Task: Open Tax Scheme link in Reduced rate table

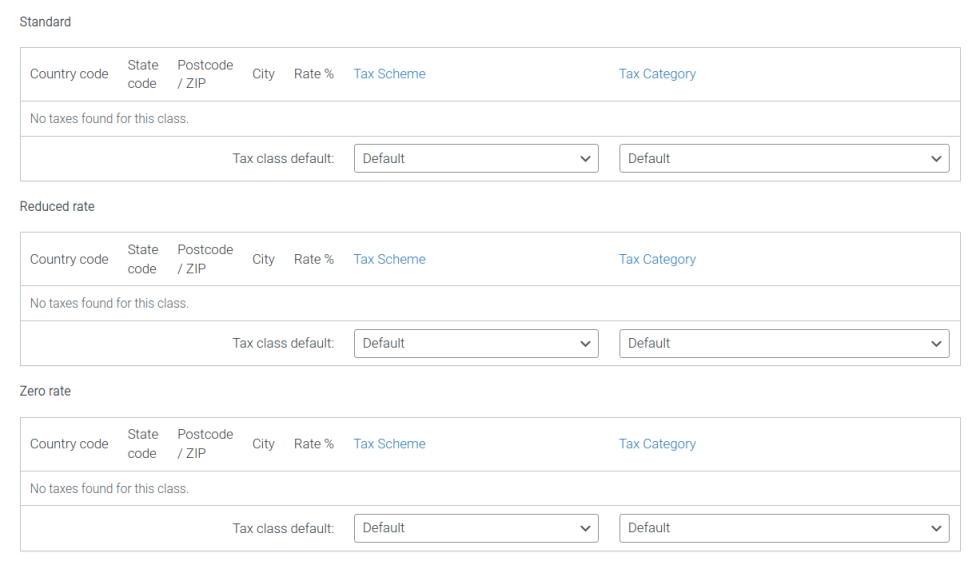Action: pyautogui.click(x=389, y=259)
